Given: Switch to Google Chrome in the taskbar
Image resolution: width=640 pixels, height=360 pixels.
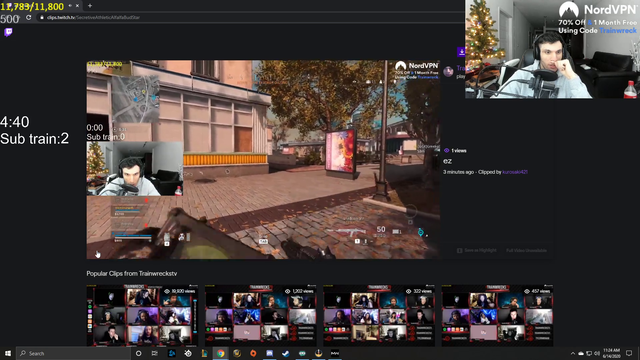Looking at the screenshot, I should 220,353.
